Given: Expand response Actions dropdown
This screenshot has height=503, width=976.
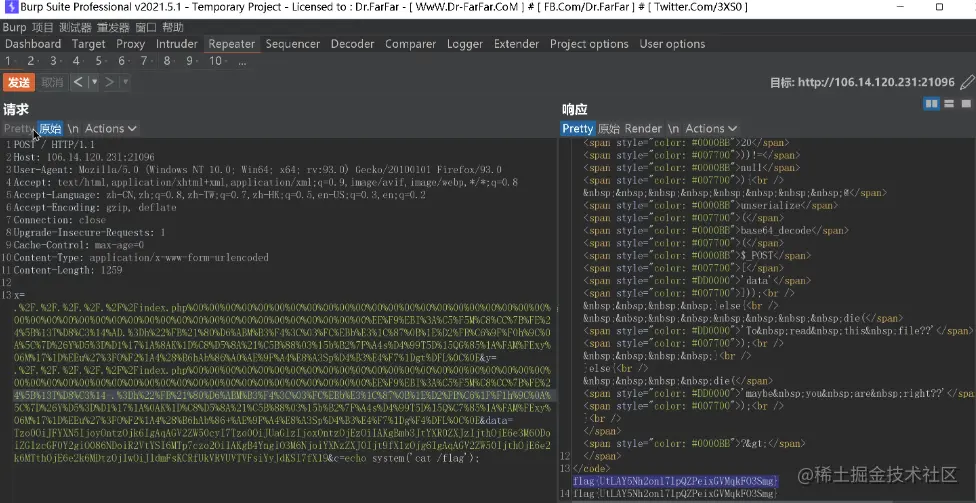Looking at the screenshot, I should point(711,128).
